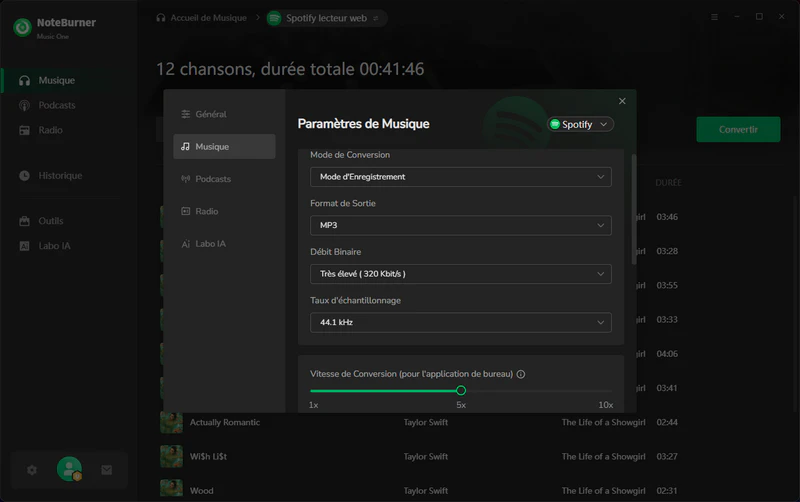Image resolution: width=800 pixels, height=502 pixels.
Task: Open Historique in the left sidebar
Action: pyautogui.click(x=60, y=176)
